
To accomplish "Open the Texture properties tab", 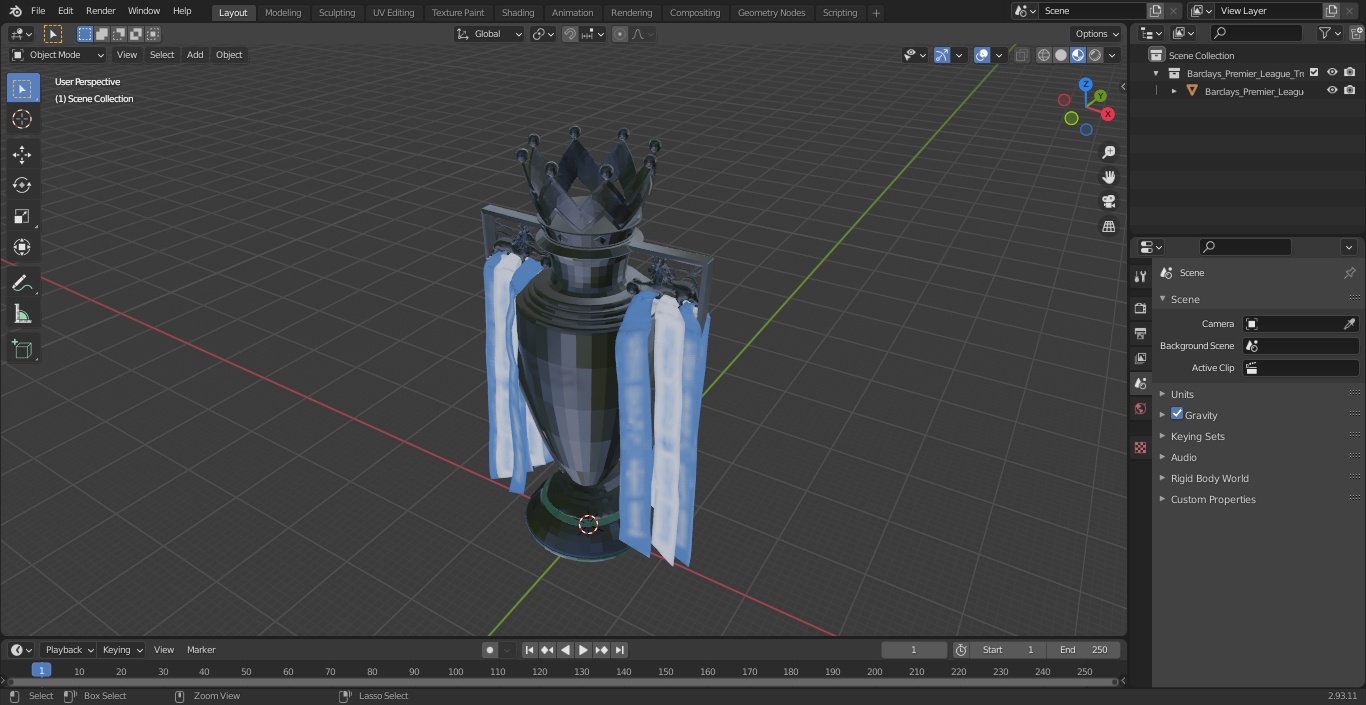I will click(x=1140, y=447).
